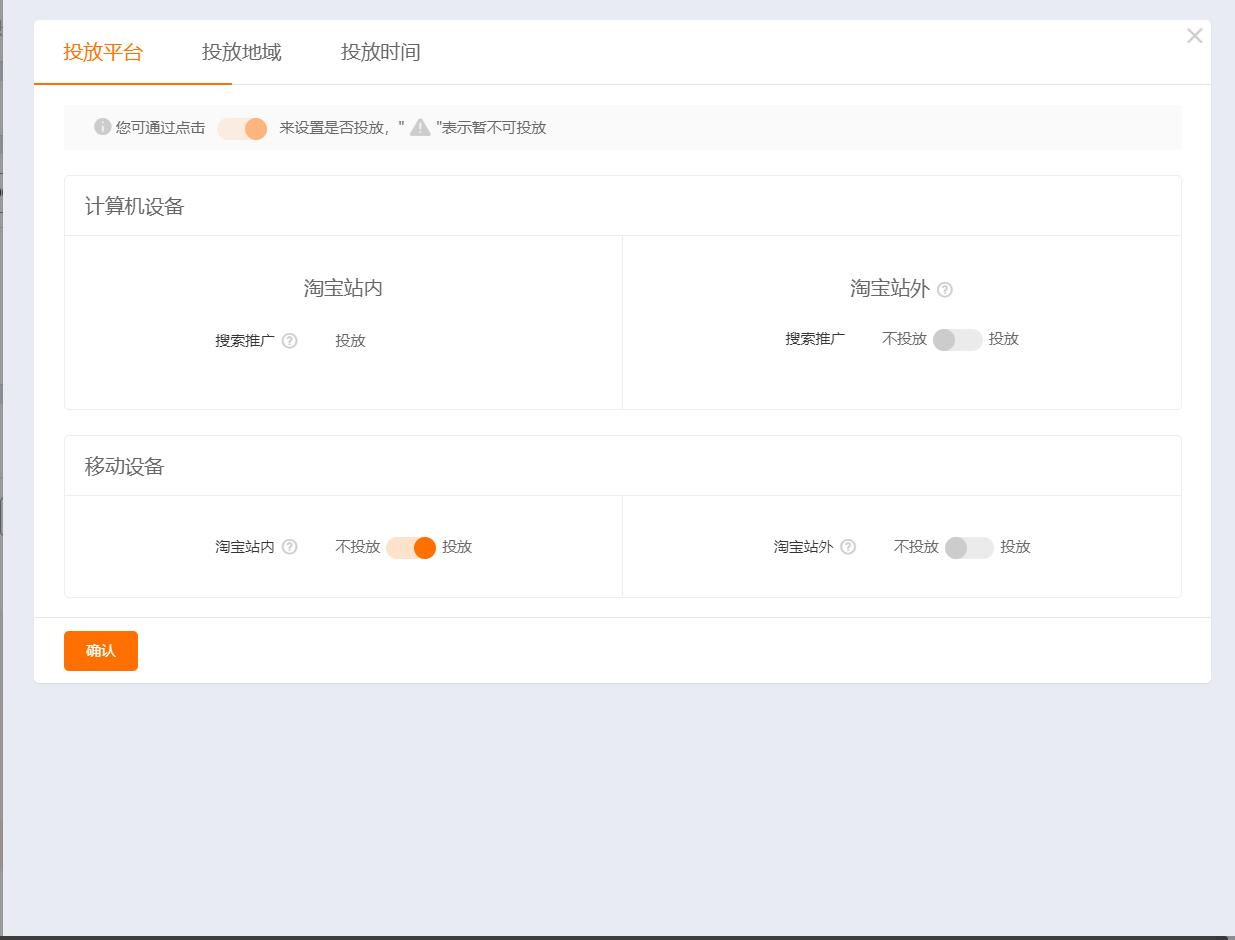Click the 不投放 label under PC 淘宝站外
1235x940 pixels.
tap(903, 340)
